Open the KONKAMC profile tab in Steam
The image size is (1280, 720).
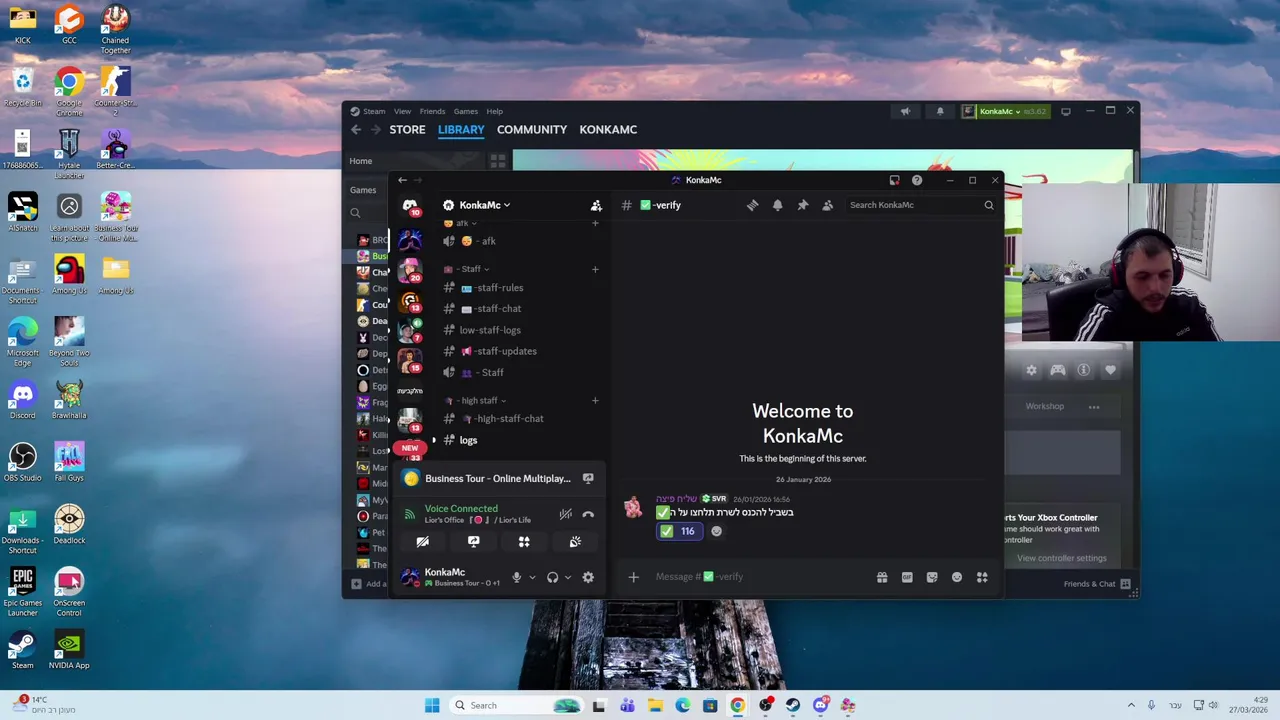(x=608, y=129)
